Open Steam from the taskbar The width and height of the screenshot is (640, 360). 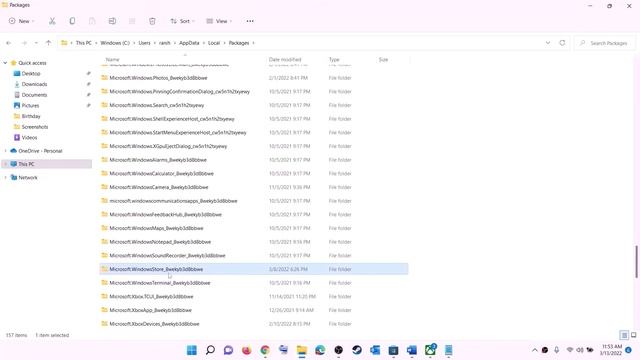[357, 350]
